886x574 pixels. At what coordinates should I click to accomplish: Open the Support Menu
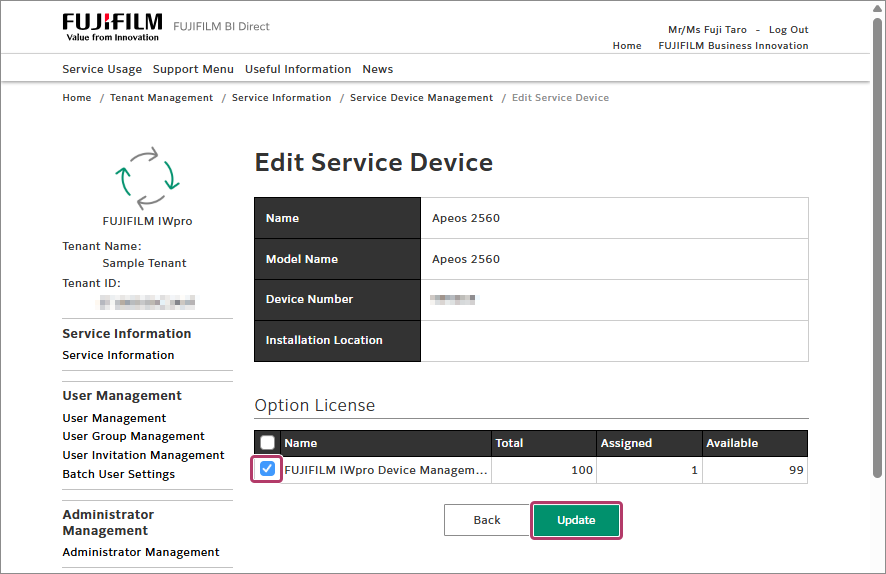(x=193, y=69)
